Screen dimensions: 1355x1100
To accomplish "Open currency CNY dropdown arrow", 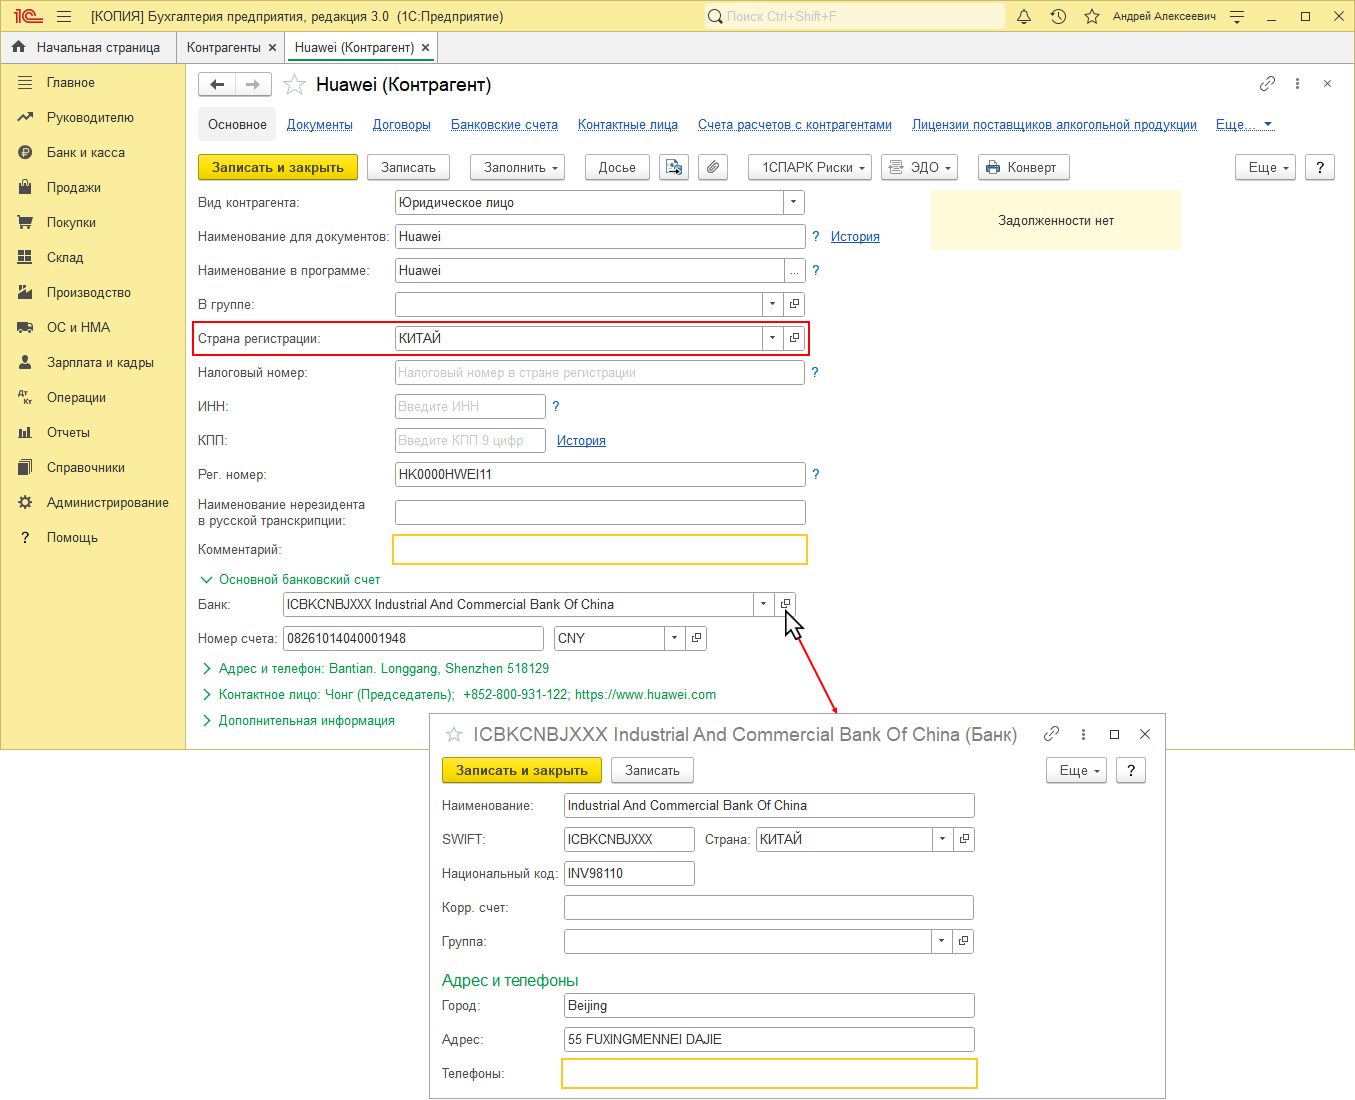I will 675,638.
